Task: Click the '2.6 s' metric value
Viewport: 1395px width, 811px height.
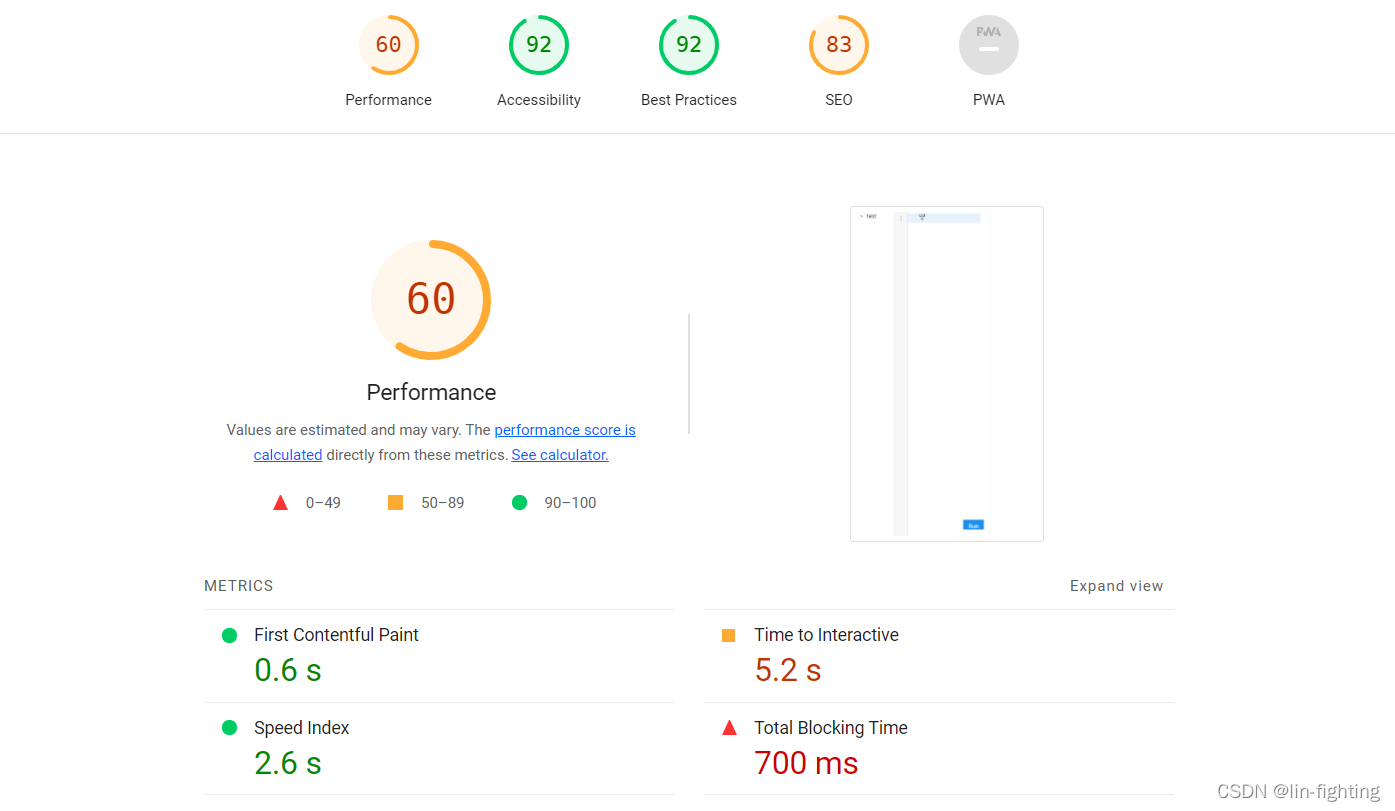Action: click(288, 763)
